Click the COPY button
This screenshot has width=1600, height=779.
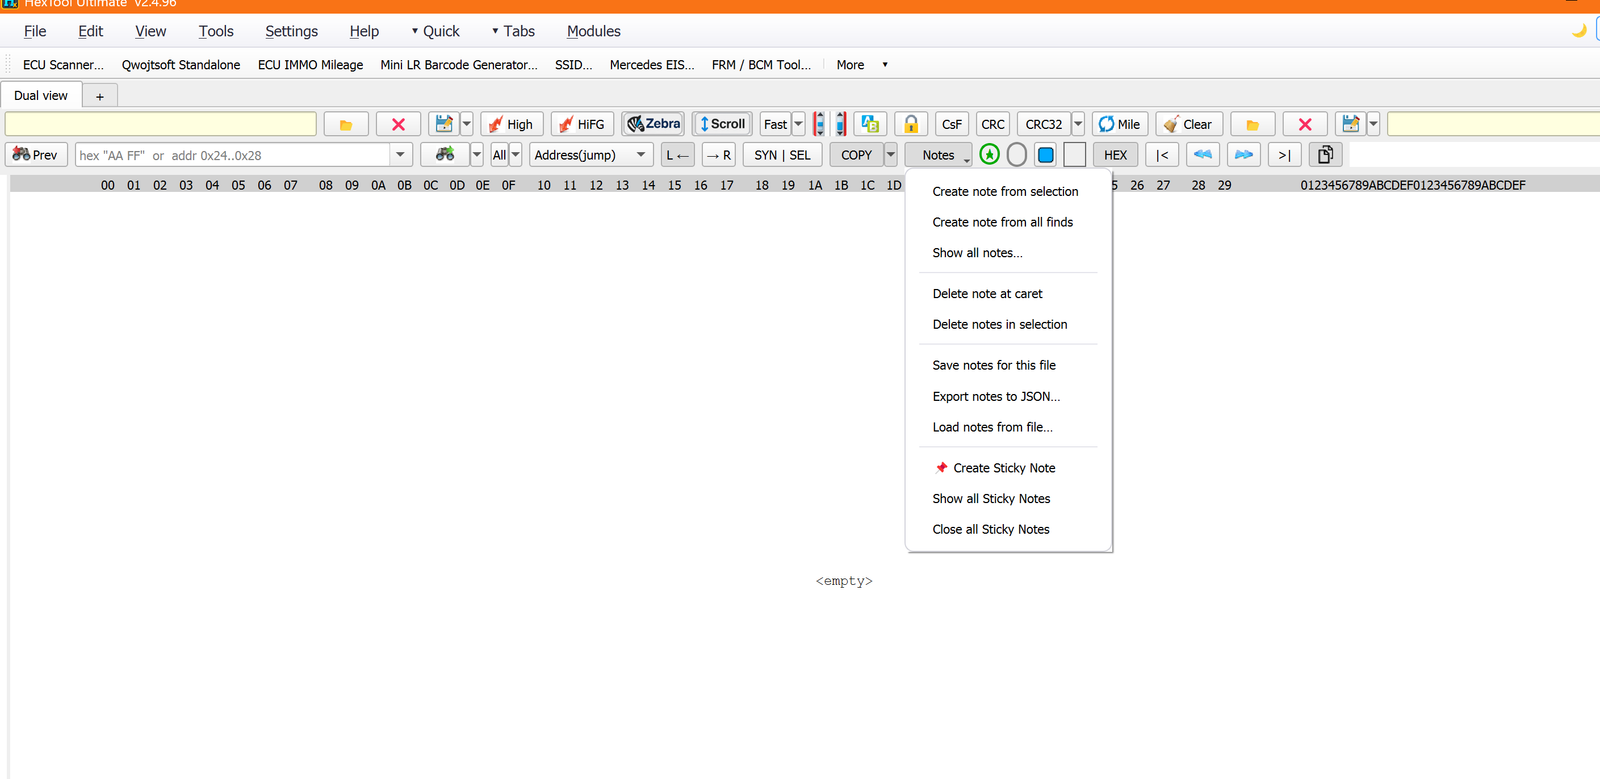[857, 155]
